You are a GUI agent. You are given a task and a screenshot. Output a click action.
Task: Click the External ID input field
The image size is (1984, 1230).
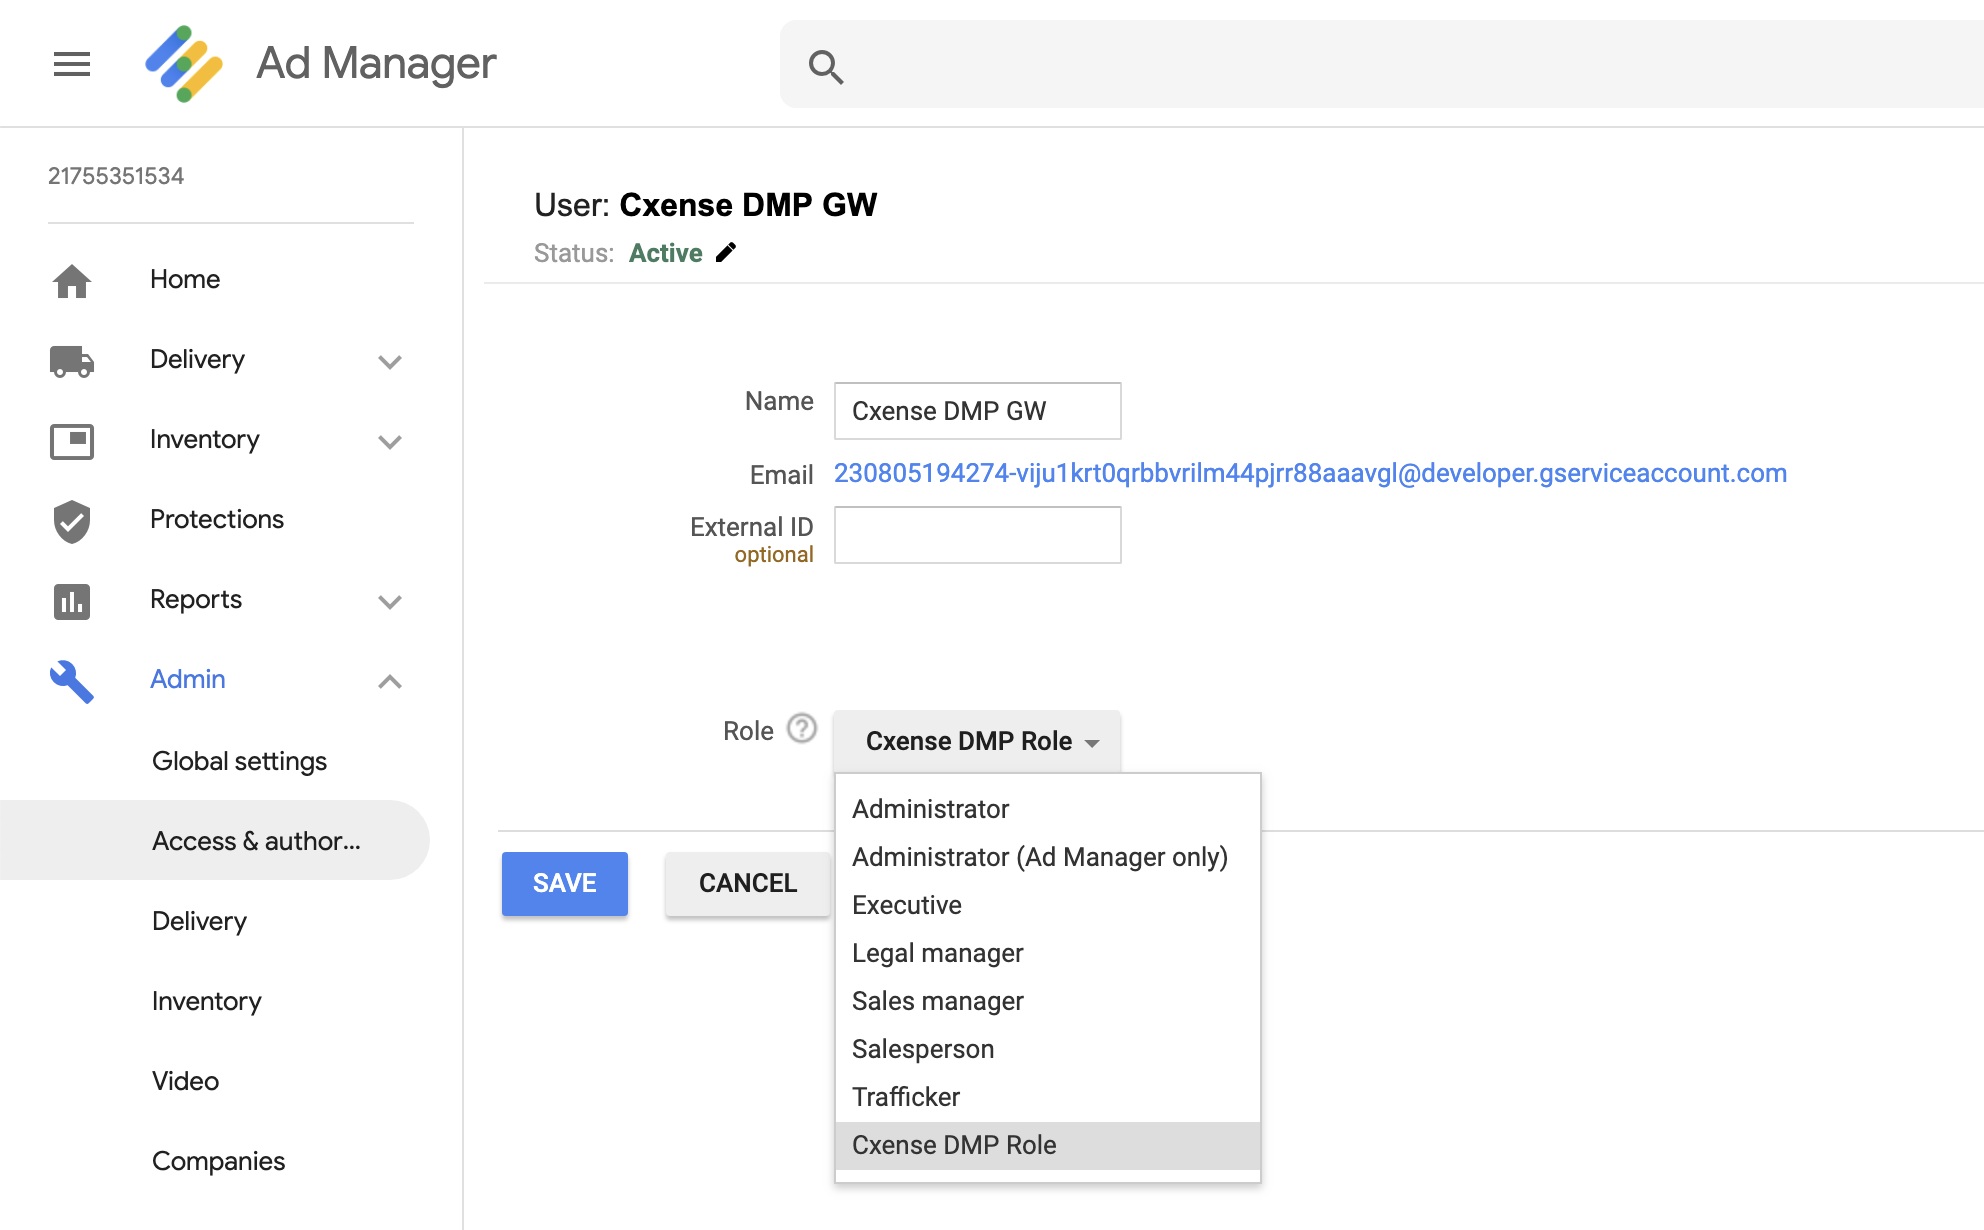[978, 535]
